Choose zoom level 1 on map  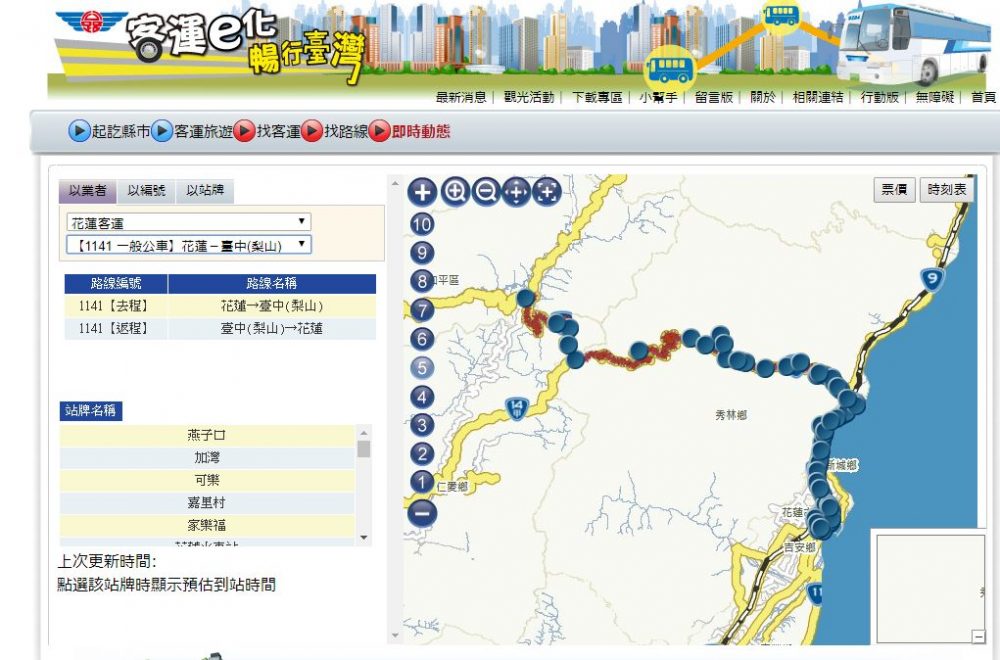(422, 481)
